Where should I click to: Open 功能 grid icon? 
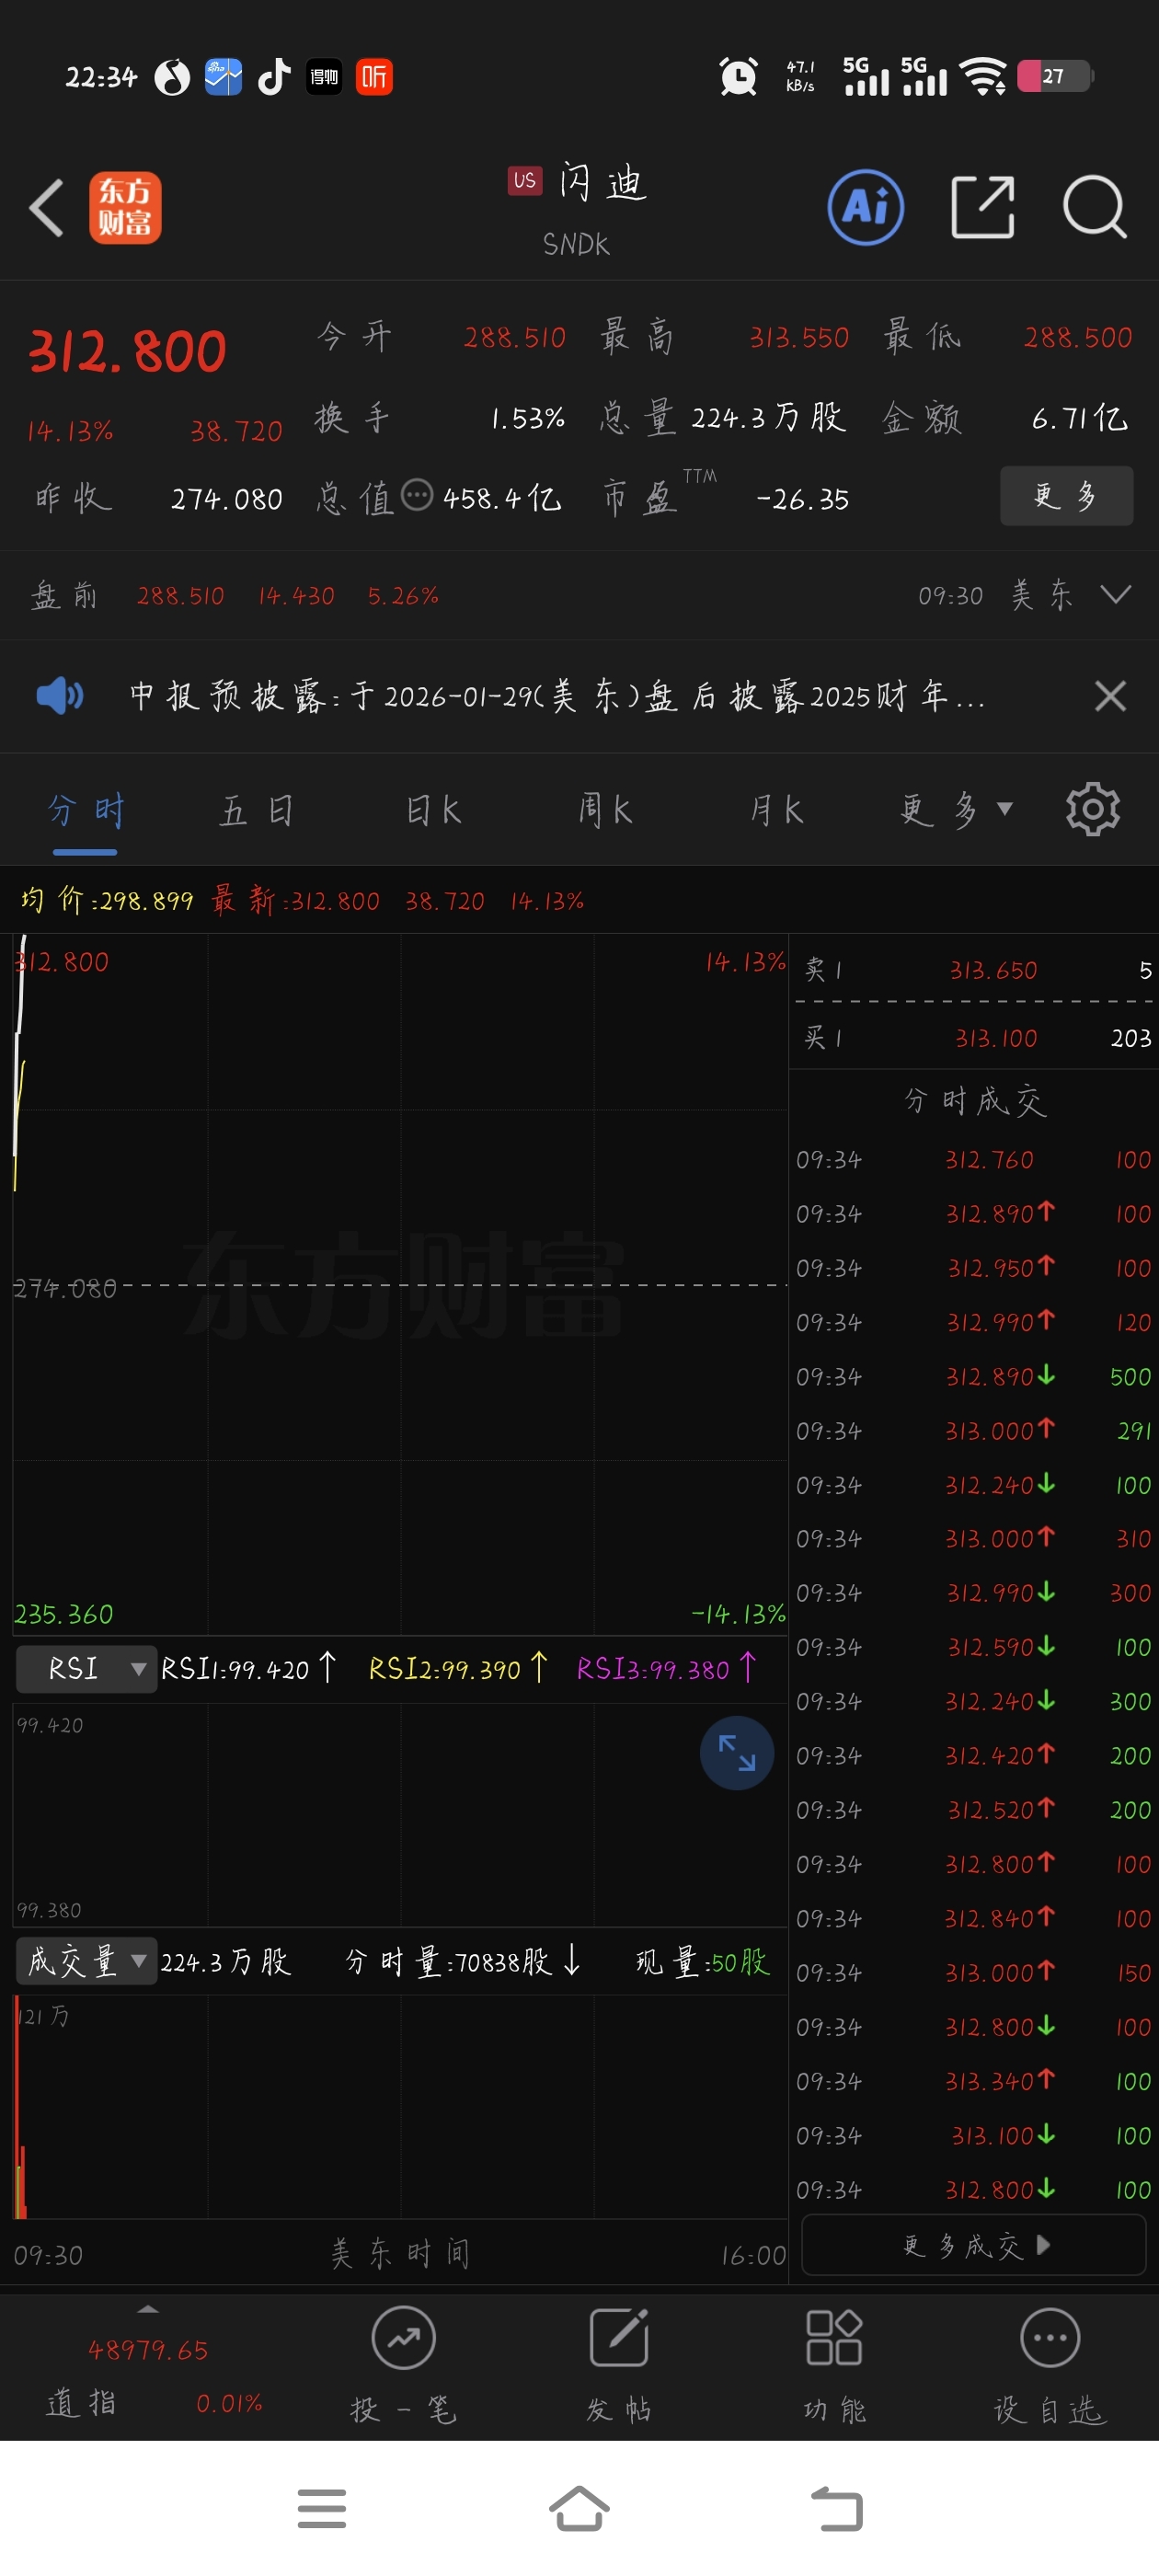coord(834,2338)
